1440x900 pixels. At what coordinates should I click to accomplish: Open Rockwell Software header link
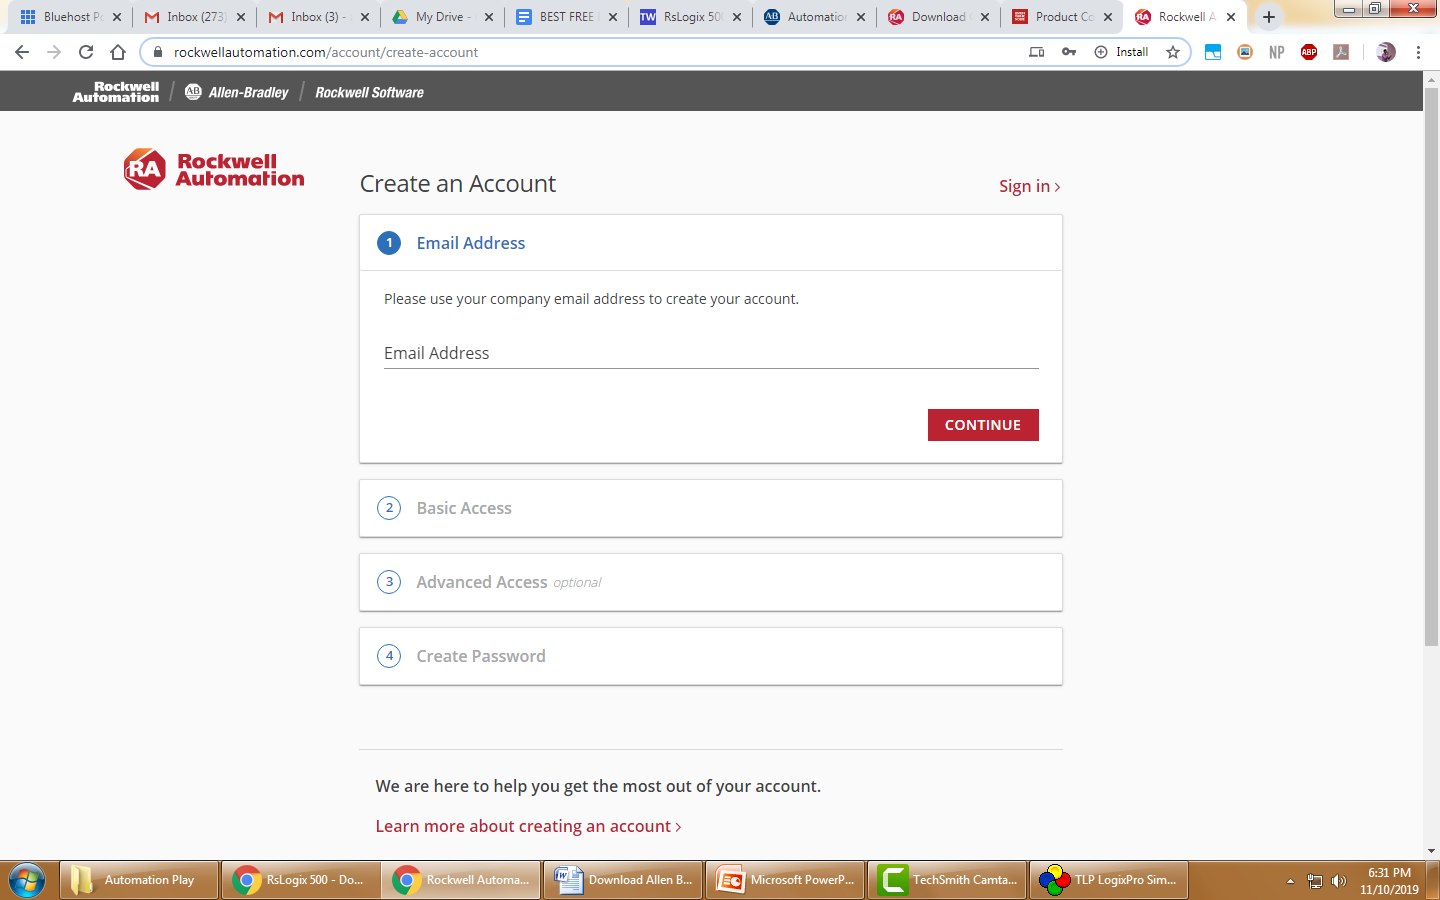(370, 92)
